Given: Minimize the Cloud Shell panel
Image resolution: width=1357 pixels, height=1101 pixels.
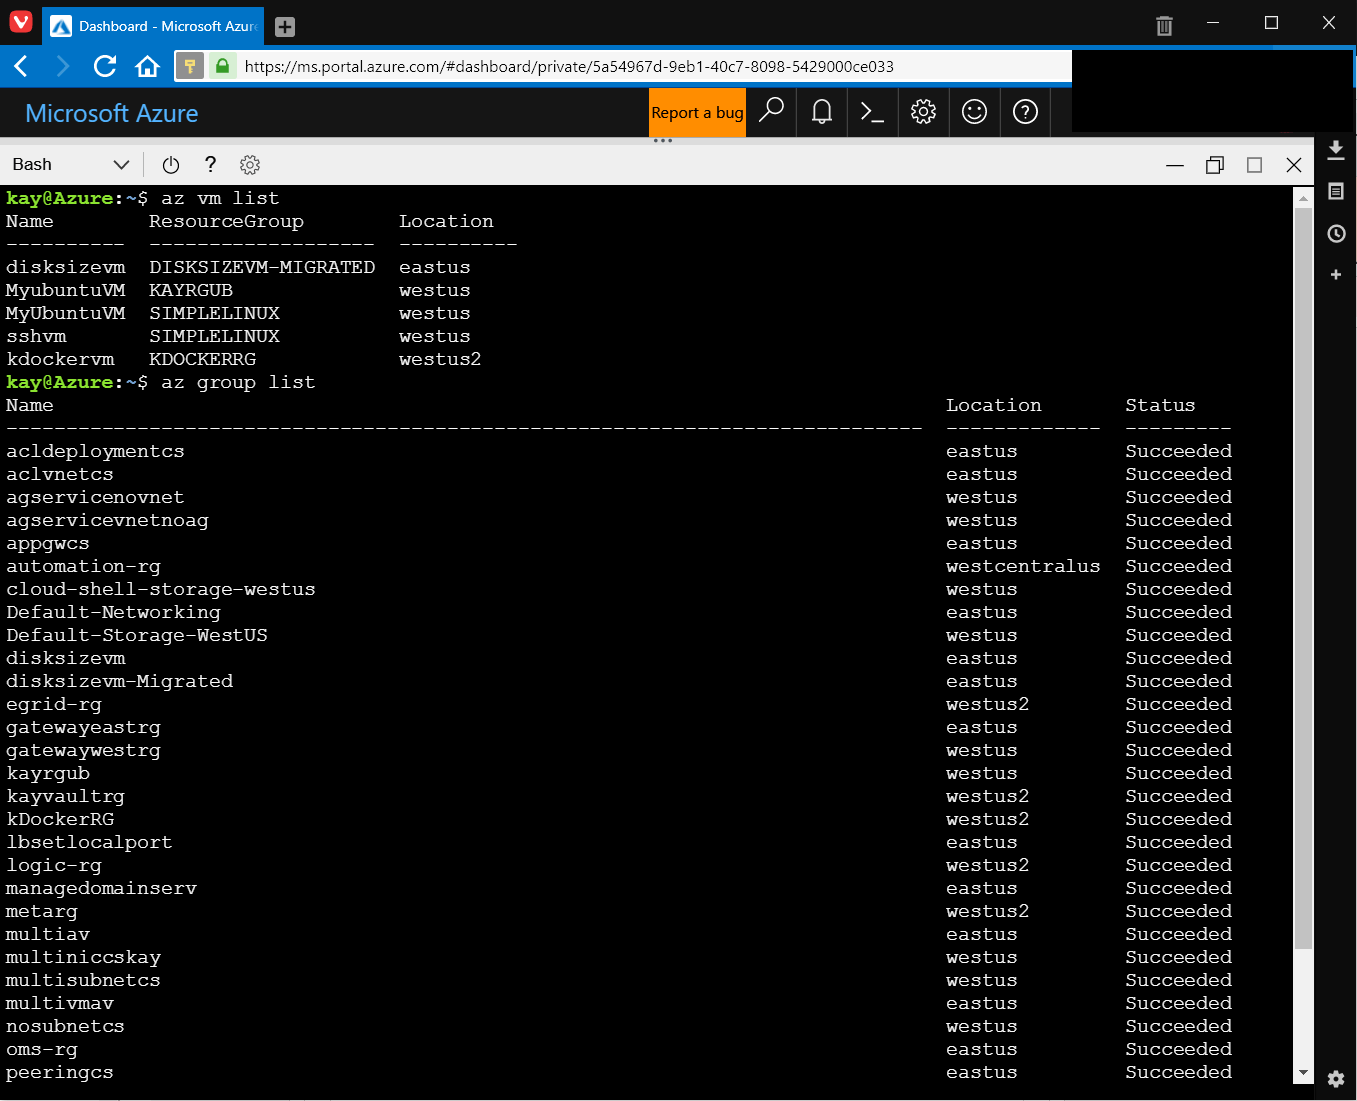Looking at the screenshot, I should pos(1175,164).
